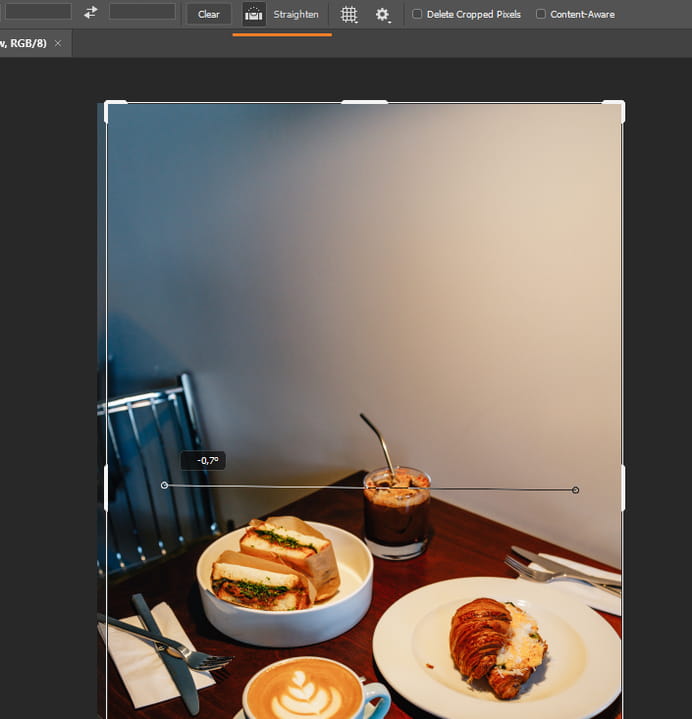Click top-left crop corner handle
This screenshot has width=692, height=719.
click(108, 104)
